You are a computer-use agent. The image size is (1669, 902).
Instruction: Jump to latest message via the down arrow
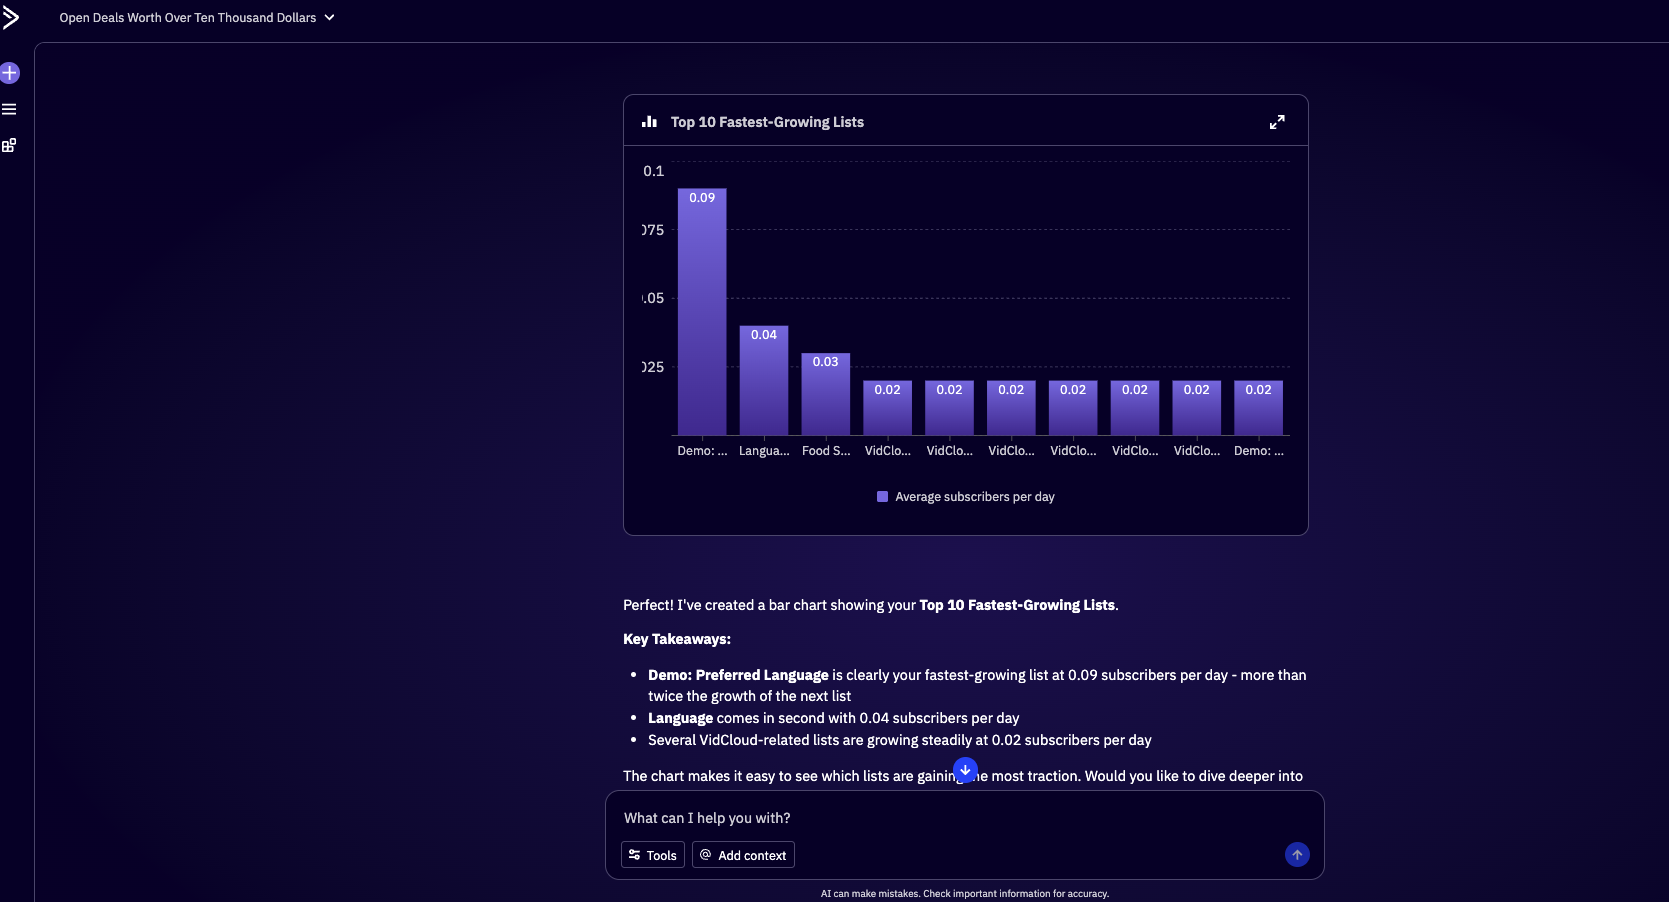click(964, 770)
